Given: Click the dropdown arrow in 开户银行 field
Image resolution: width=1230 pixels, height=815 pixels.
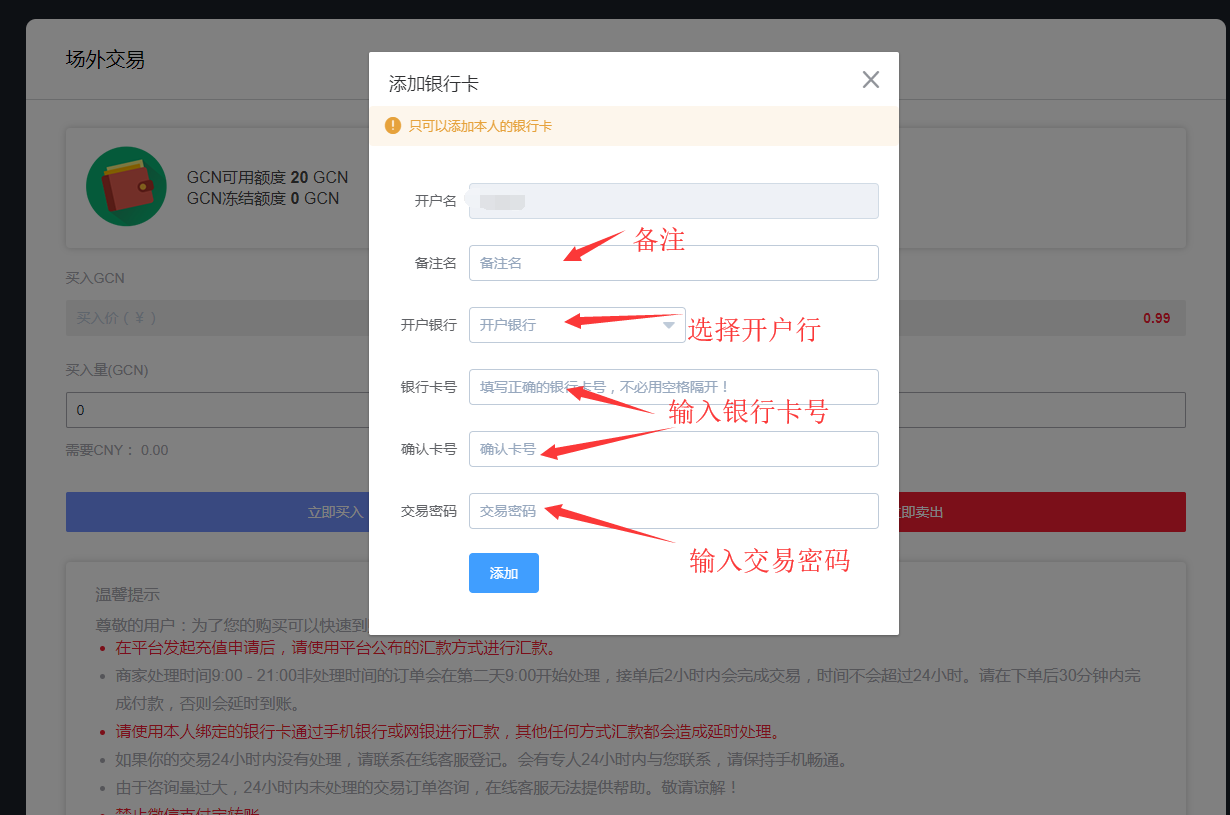Looking at the screenshot, I should [x=669, y=325].
